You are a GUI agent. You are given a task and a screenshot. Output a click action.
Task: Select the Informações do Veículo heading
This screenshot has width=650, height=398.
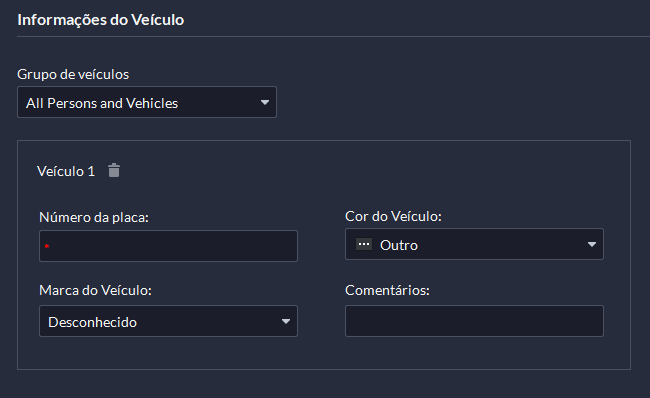(x=101, y=20)
